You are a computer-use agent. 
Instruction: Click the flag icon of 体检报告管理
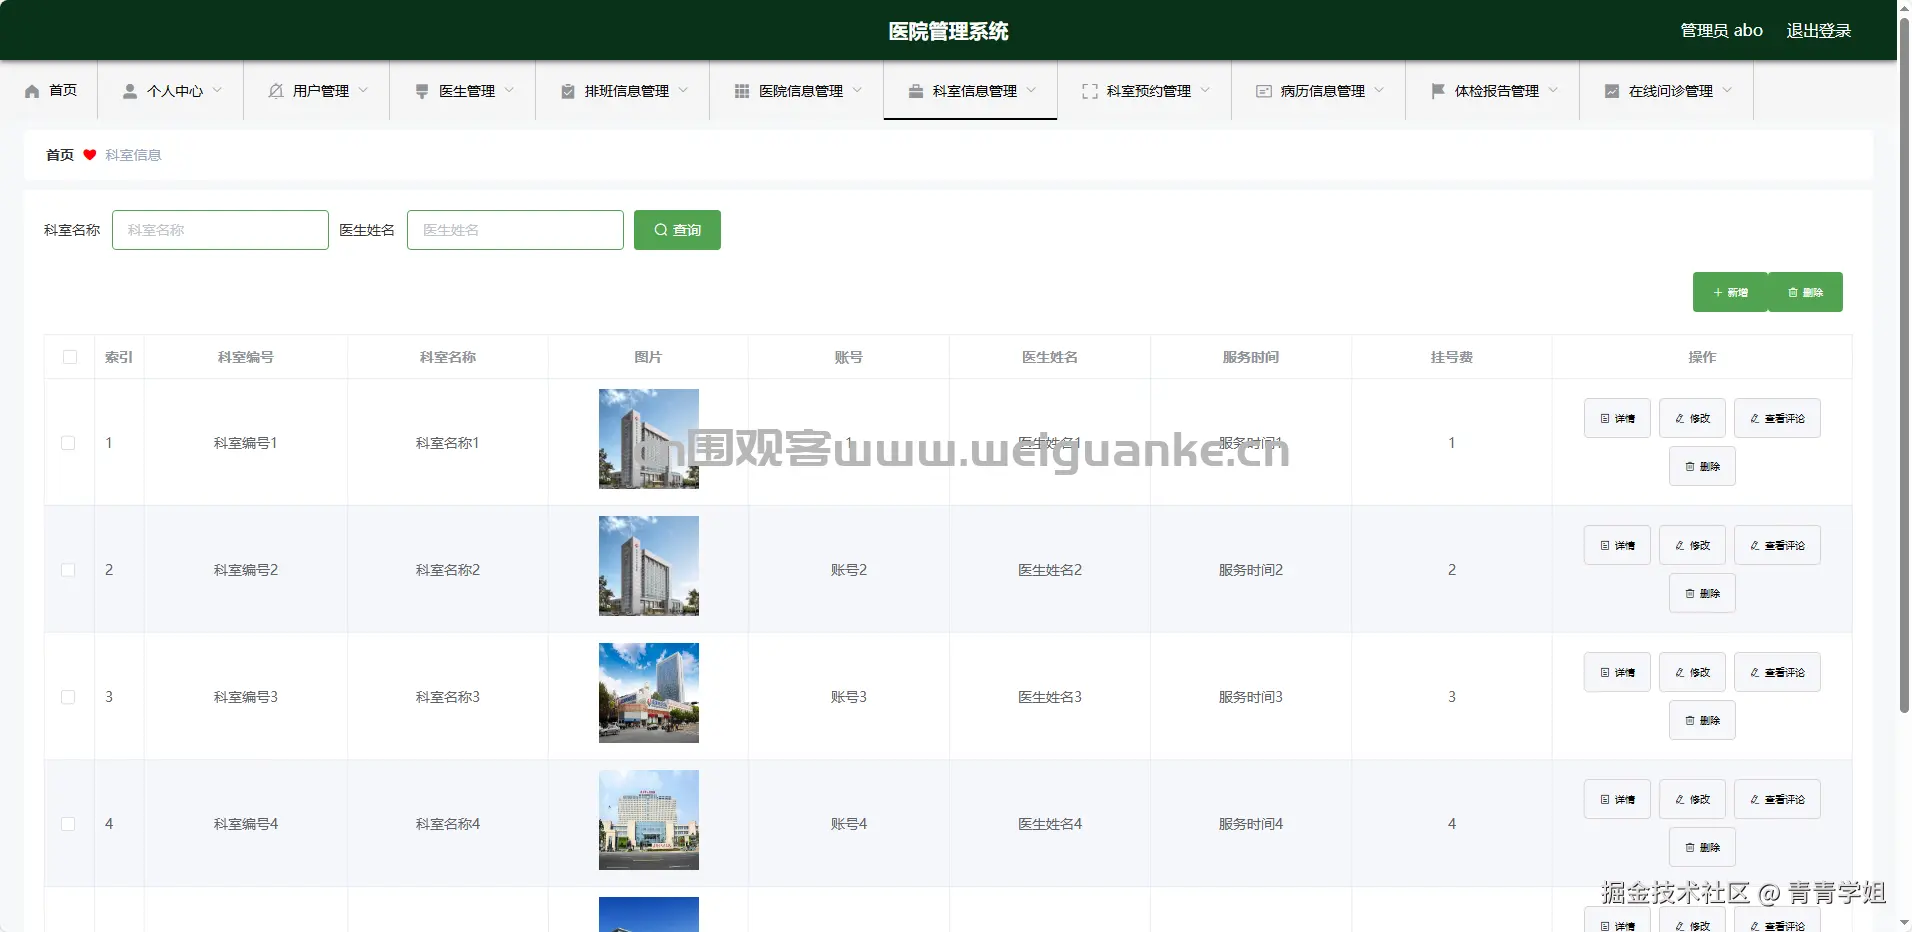tap(1438, 91)
